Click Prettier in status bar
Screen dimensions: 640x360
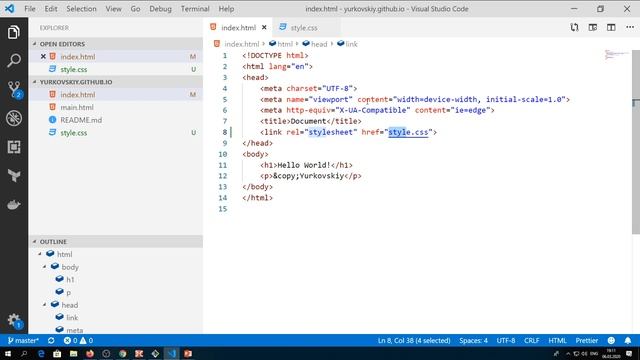(x=587, y=340)
